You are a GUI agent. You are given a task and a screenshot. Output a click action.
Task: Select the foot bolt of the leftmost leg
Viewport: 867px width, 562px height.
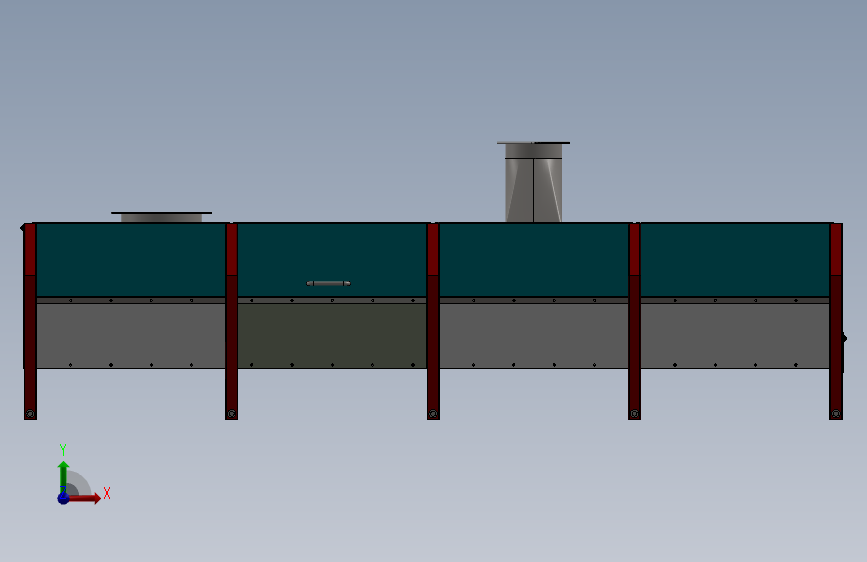tap(30, 414)
